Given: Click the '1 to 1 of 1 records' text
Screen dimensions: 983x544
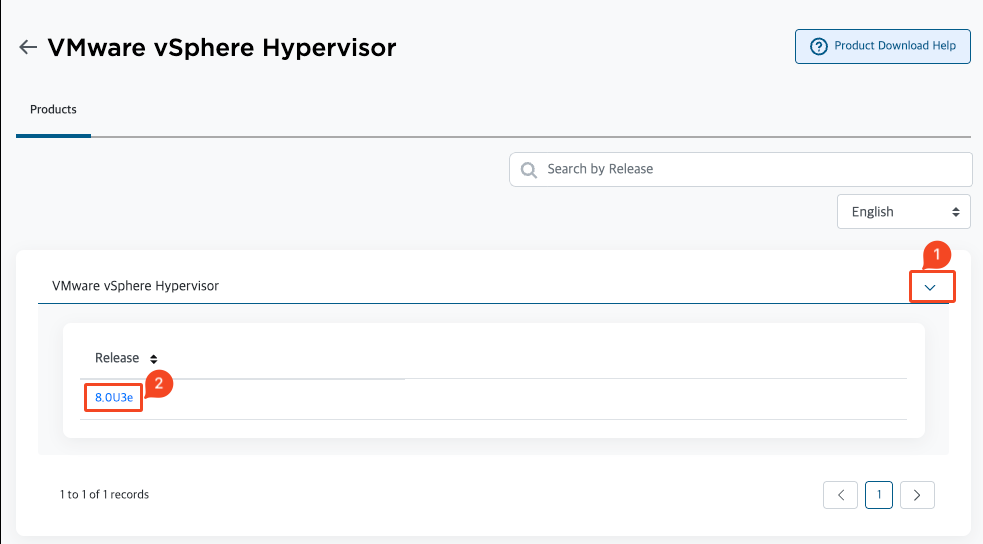Looking at the screenshot, I should pos(104,494).
